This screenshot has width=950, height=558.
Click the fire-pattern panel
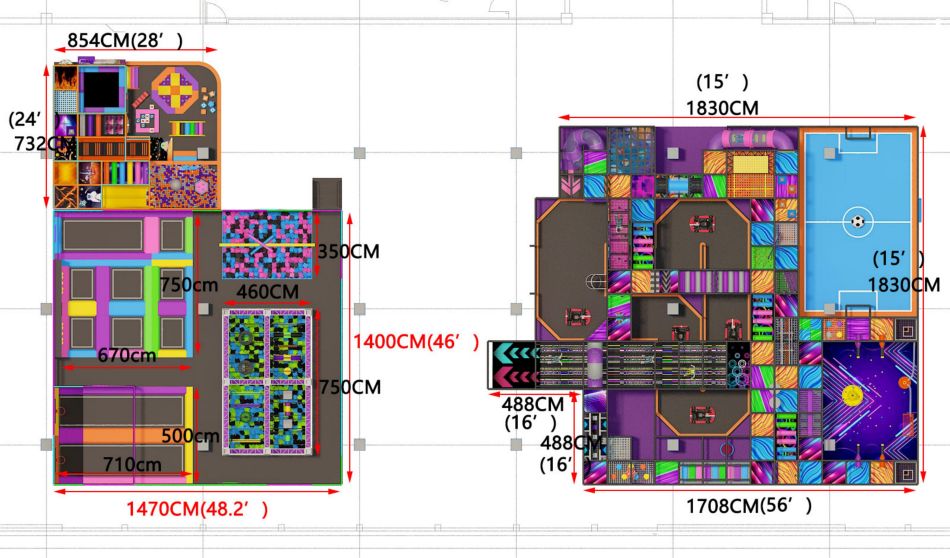(x=66, y=78)
